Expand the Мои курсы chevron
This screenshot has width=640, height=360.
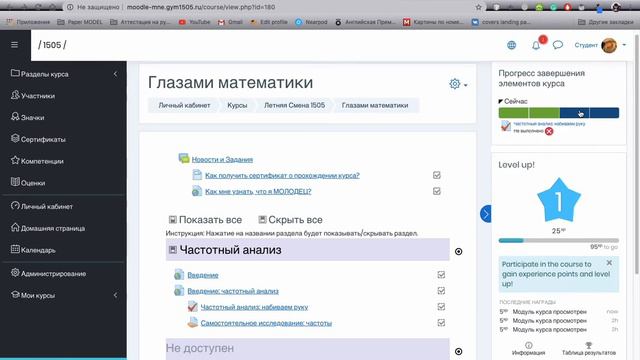coord(116,295)
